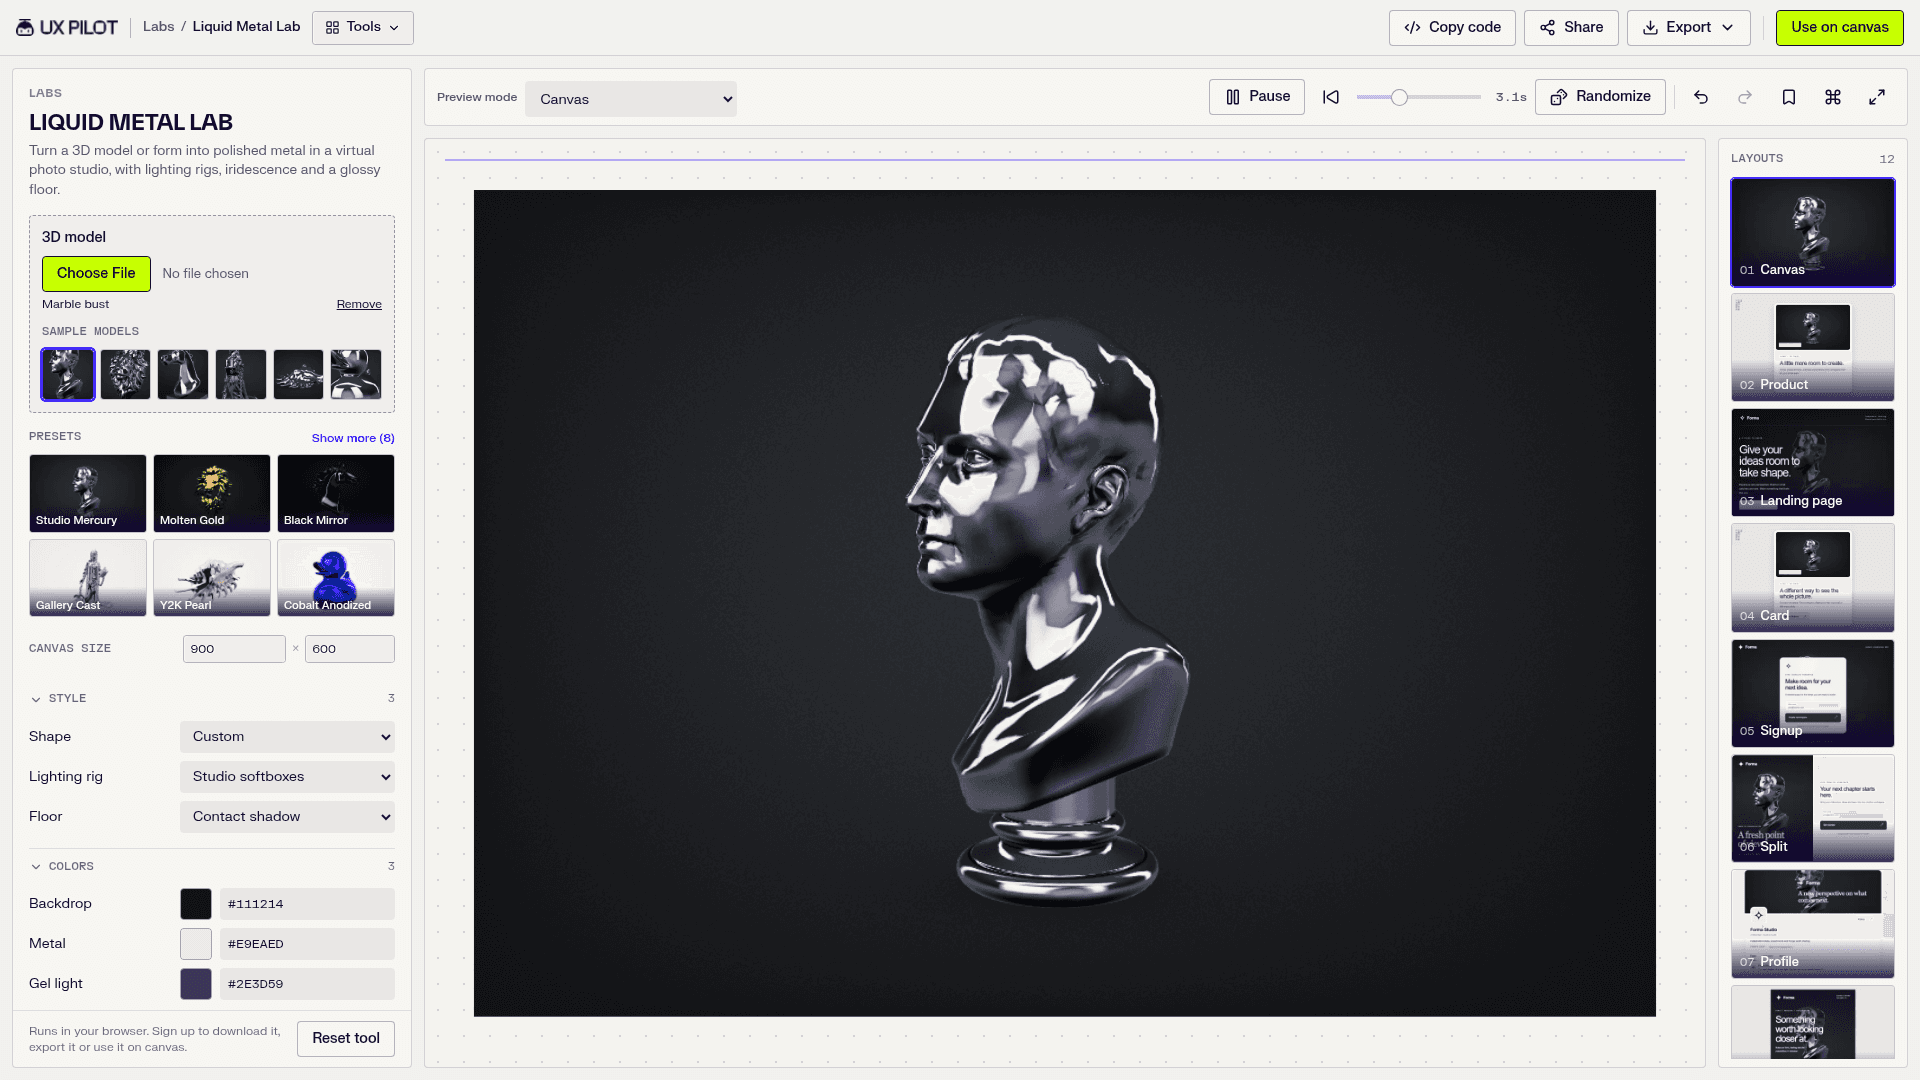1920x1080 pixels.
Task: Click the animation speed slider handle
Action: (x=1400, y=97)
